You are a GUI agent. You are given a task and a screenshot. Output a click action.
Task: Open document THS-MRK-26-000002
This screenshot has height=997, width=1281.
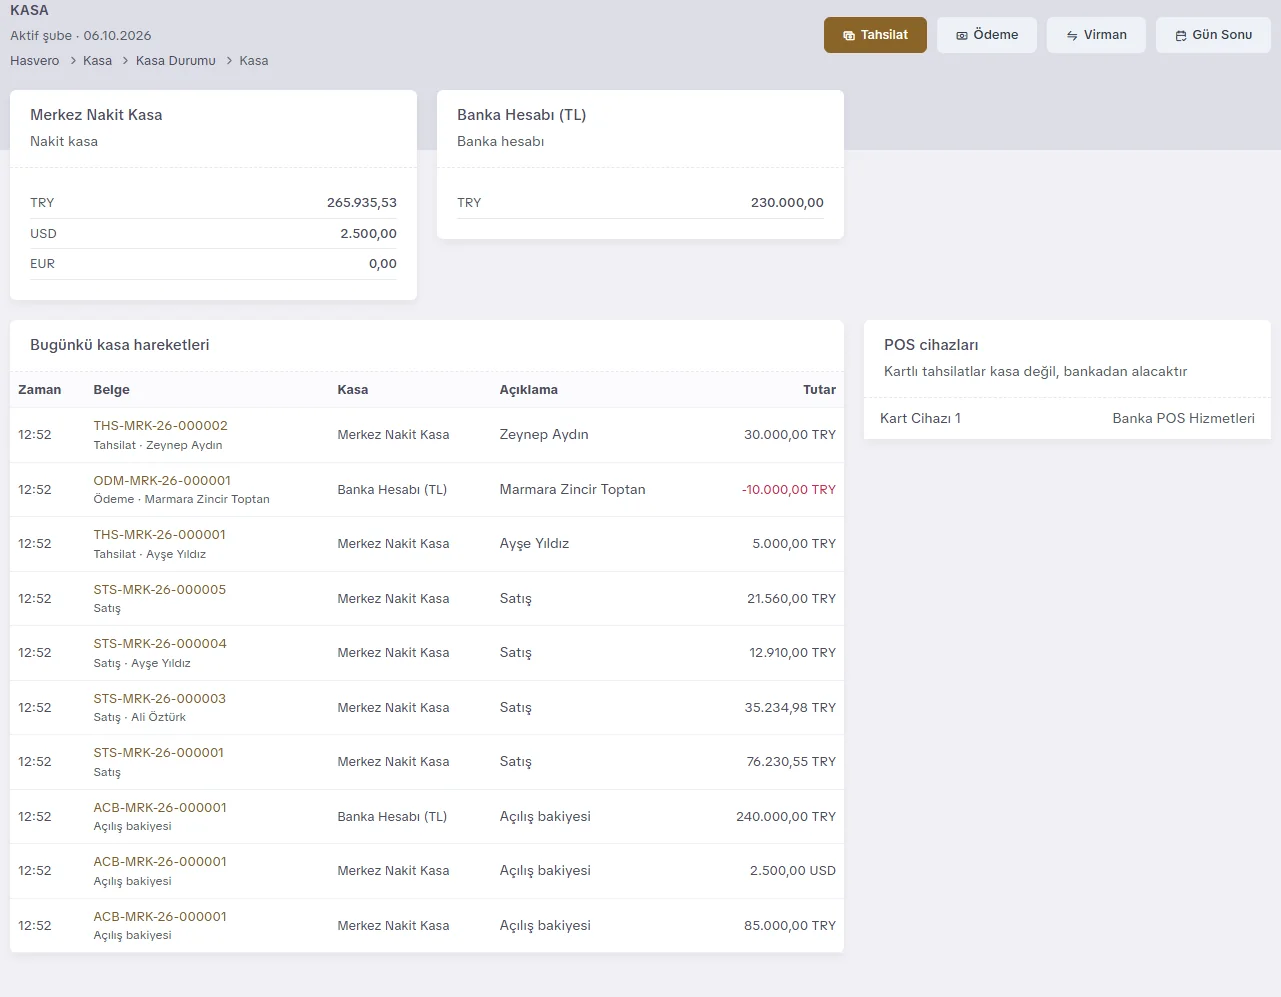pos(161,426)
